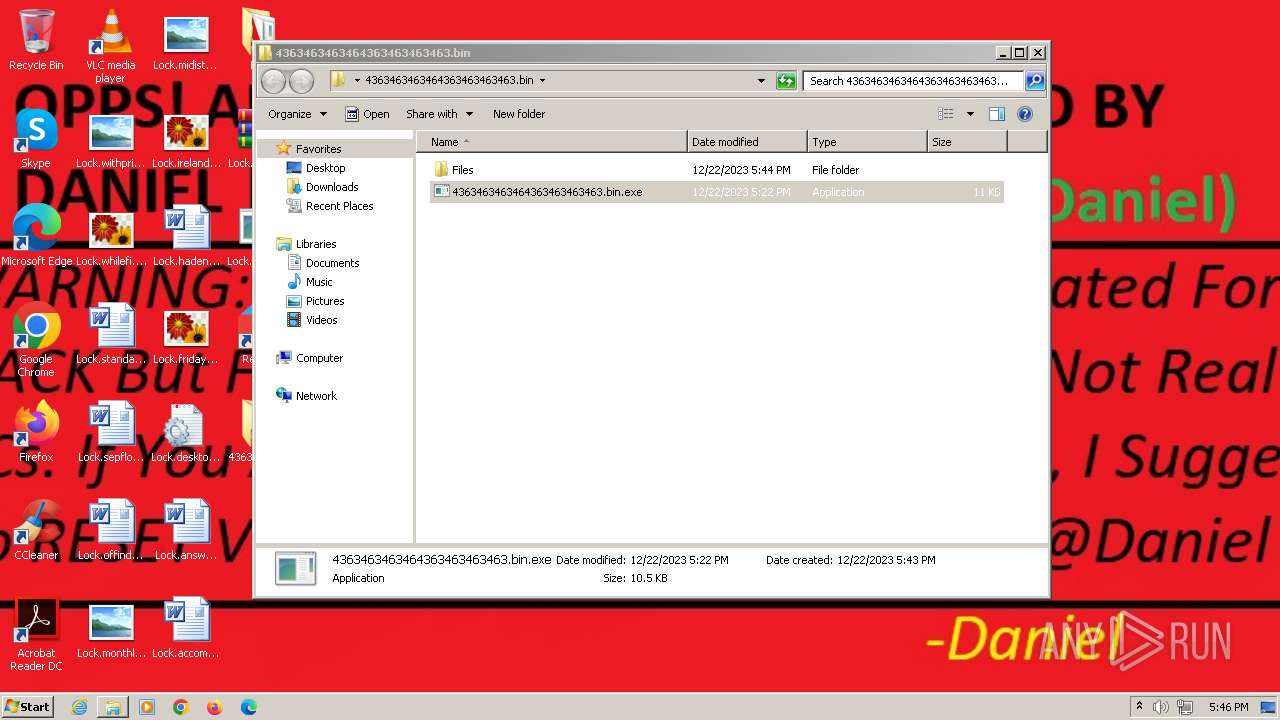Select Lock.haden Word file on desktop
1280x720 pixels.
186,236
